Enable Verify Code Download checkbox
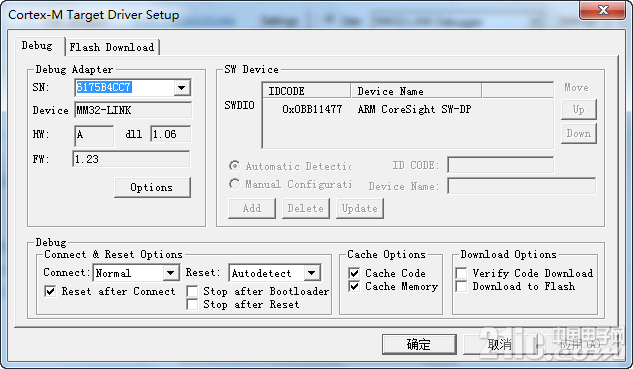The image size is (633, 369). click(x=461, y=273)
